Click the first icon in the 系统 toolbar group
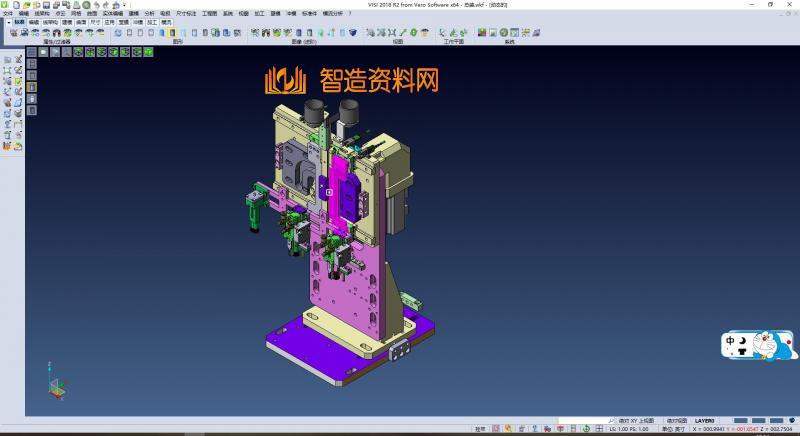800x436 pixels. tap(481, 33)
